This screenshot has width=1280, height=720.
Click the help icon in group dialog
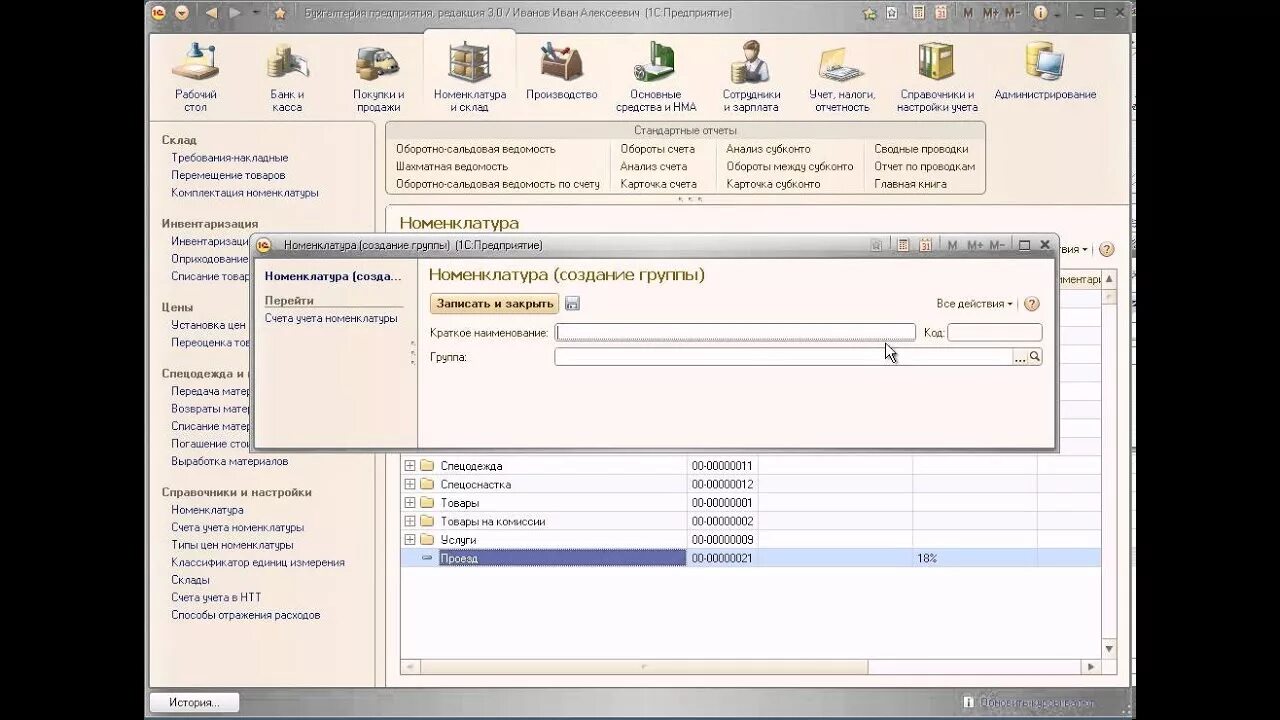coord(1032,304)
